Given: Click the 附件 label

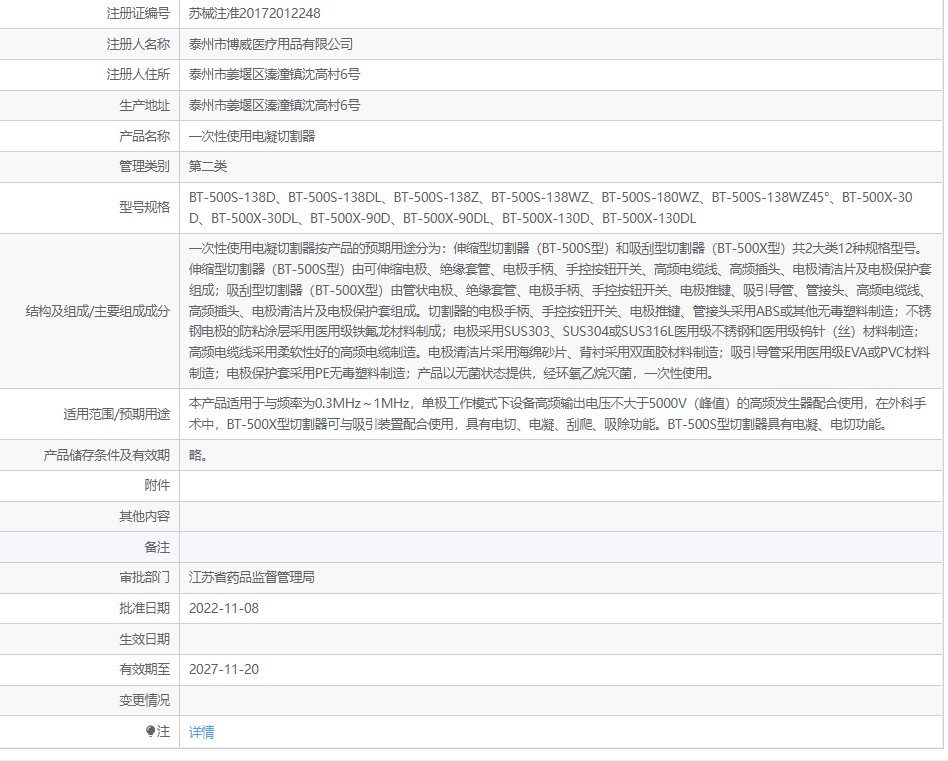Looking at the screenshot, I should click(157, 485).
